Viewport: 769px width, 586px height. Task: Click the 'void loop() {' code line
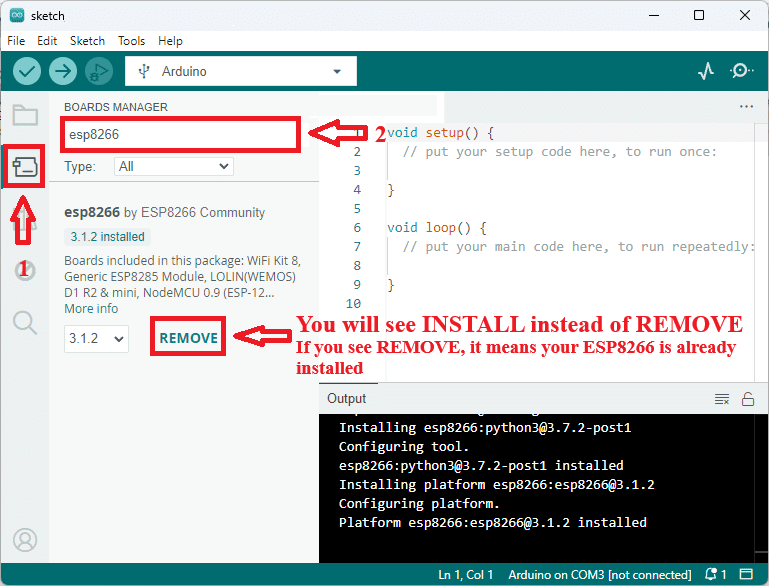click(x=436, y=228)
